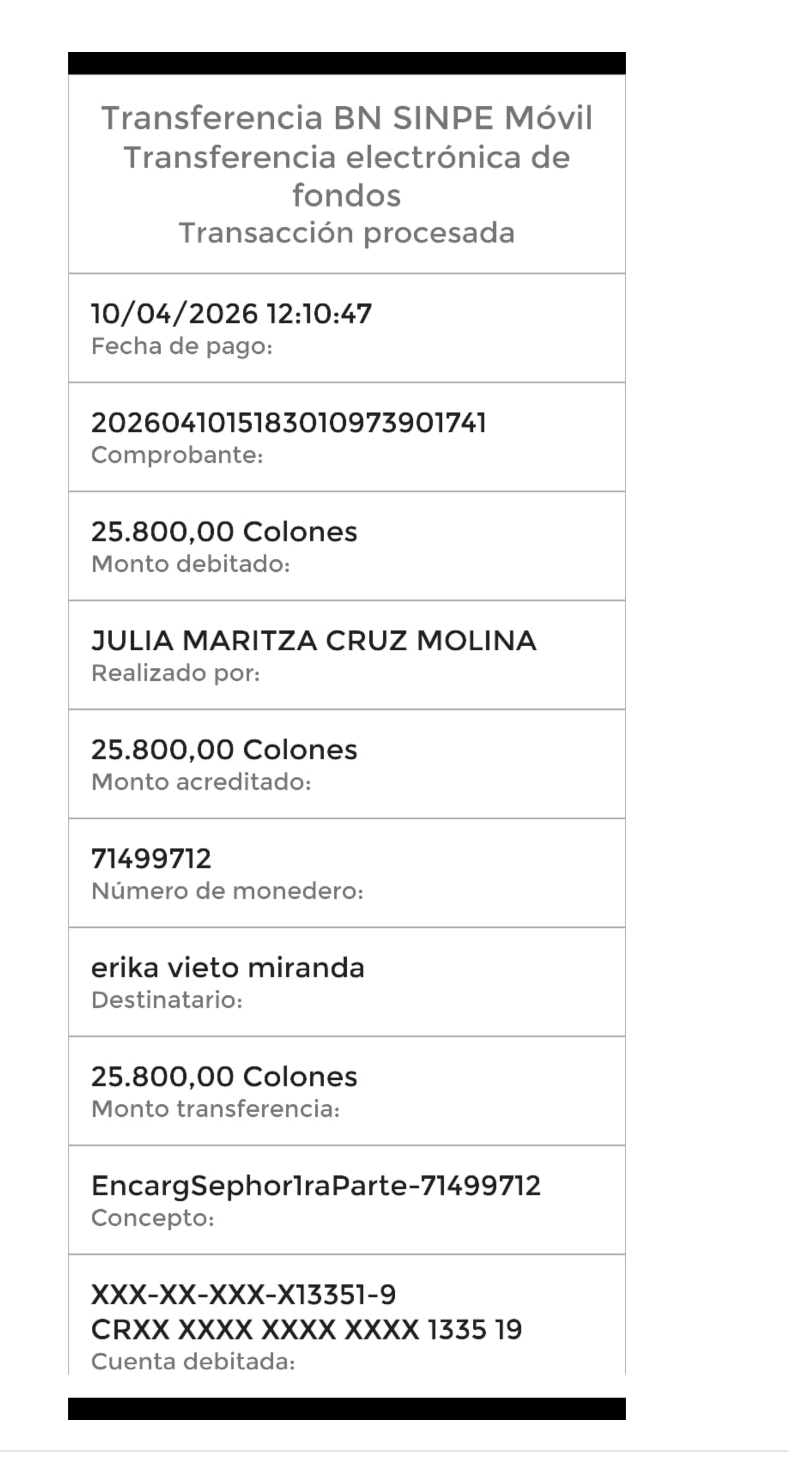Select the masked account number XXX-XX-XXX-X13351-9
The image size is (788, 1462).
(x=243, y=1296)
